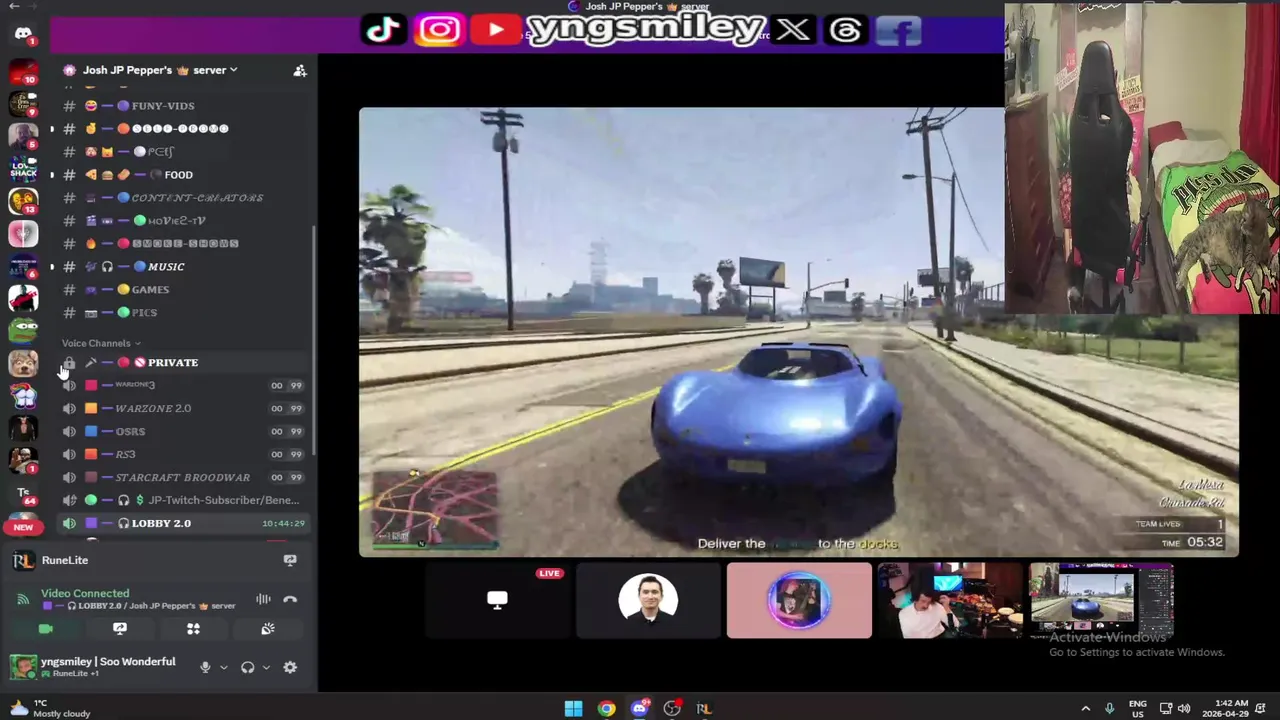Mute the microphone in the user panel
1280x720 pixels.
(205, 668)
